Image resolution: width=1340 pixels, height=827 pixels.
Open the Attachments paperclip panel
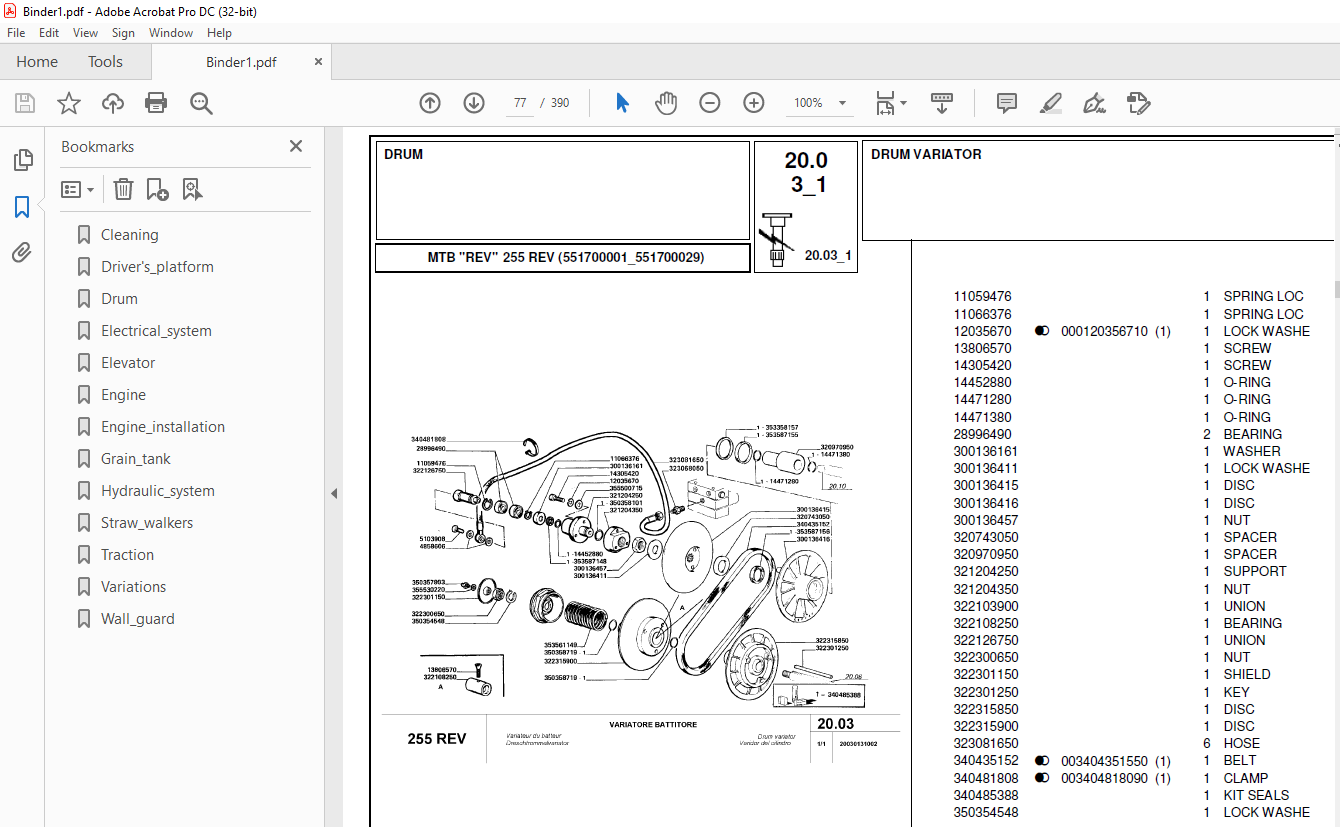(22, 253)
